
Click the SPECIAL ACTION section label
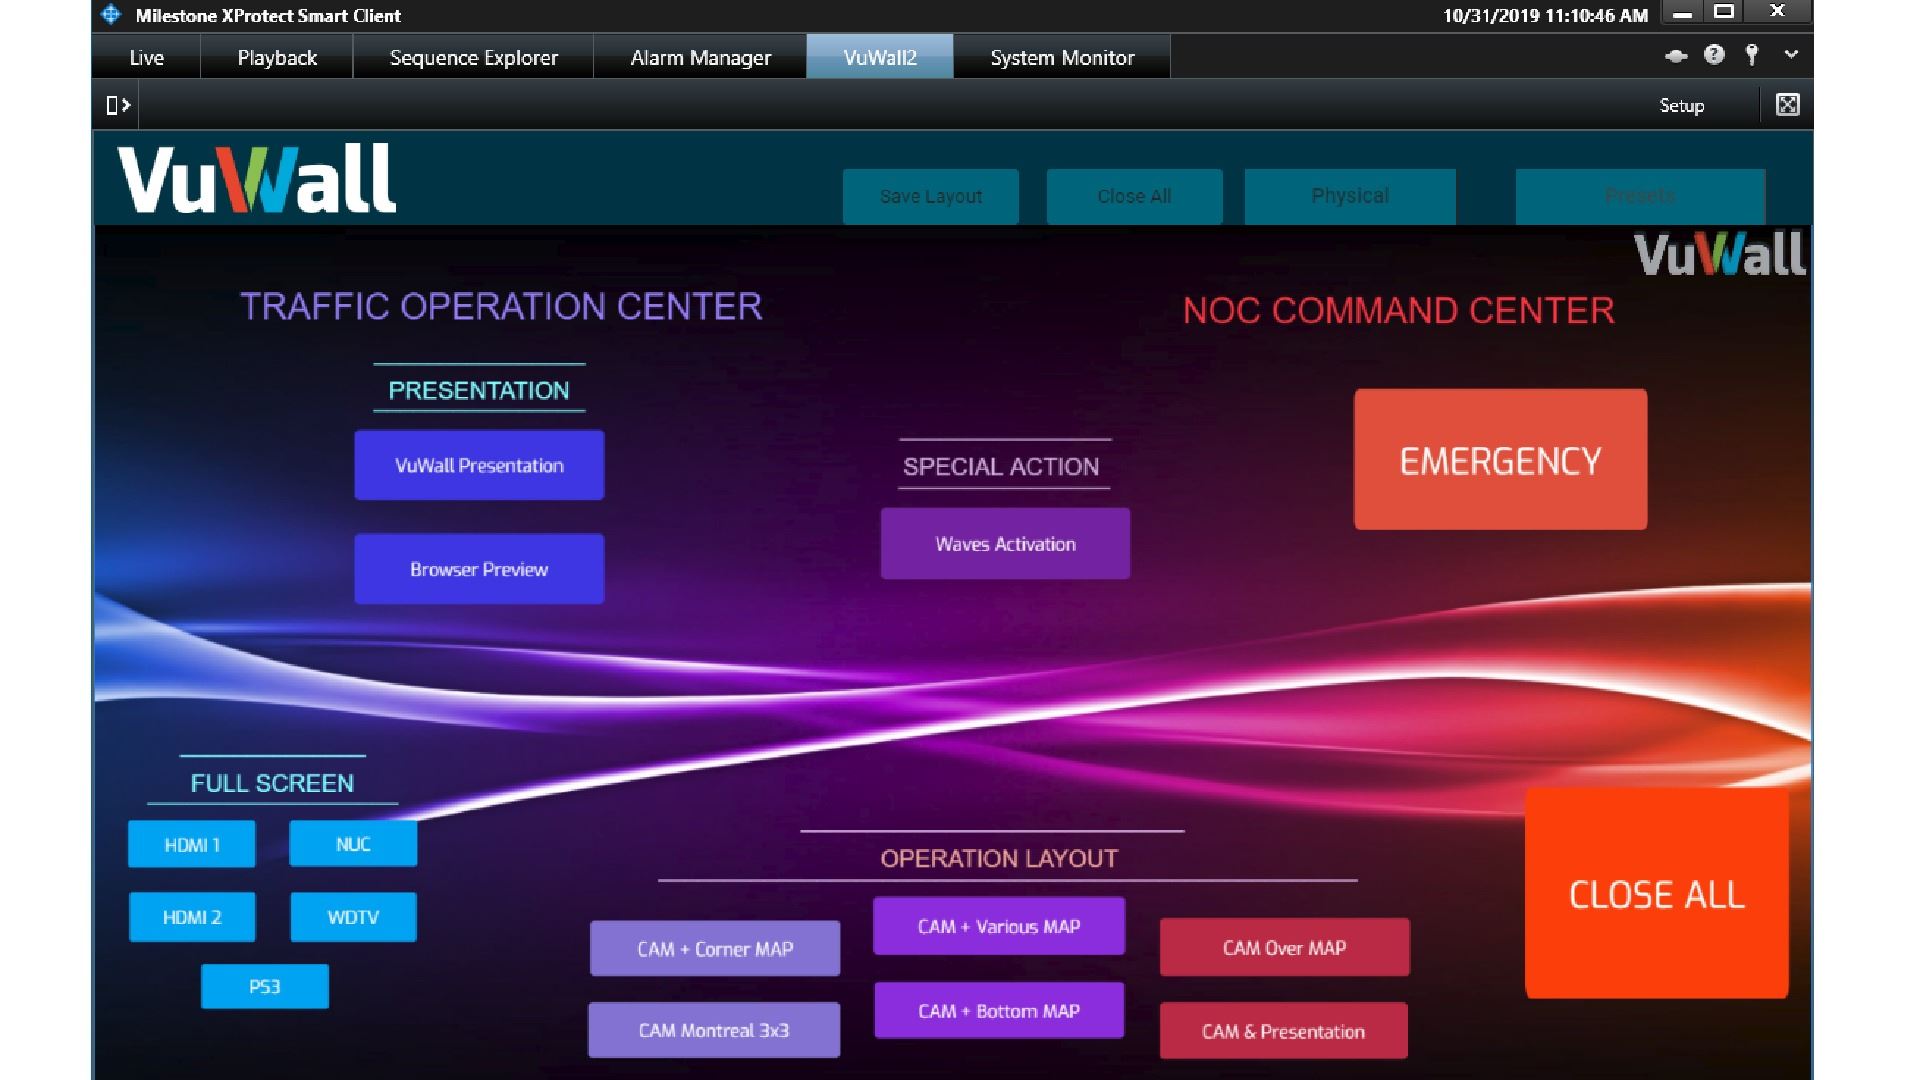coord(1001,466)
